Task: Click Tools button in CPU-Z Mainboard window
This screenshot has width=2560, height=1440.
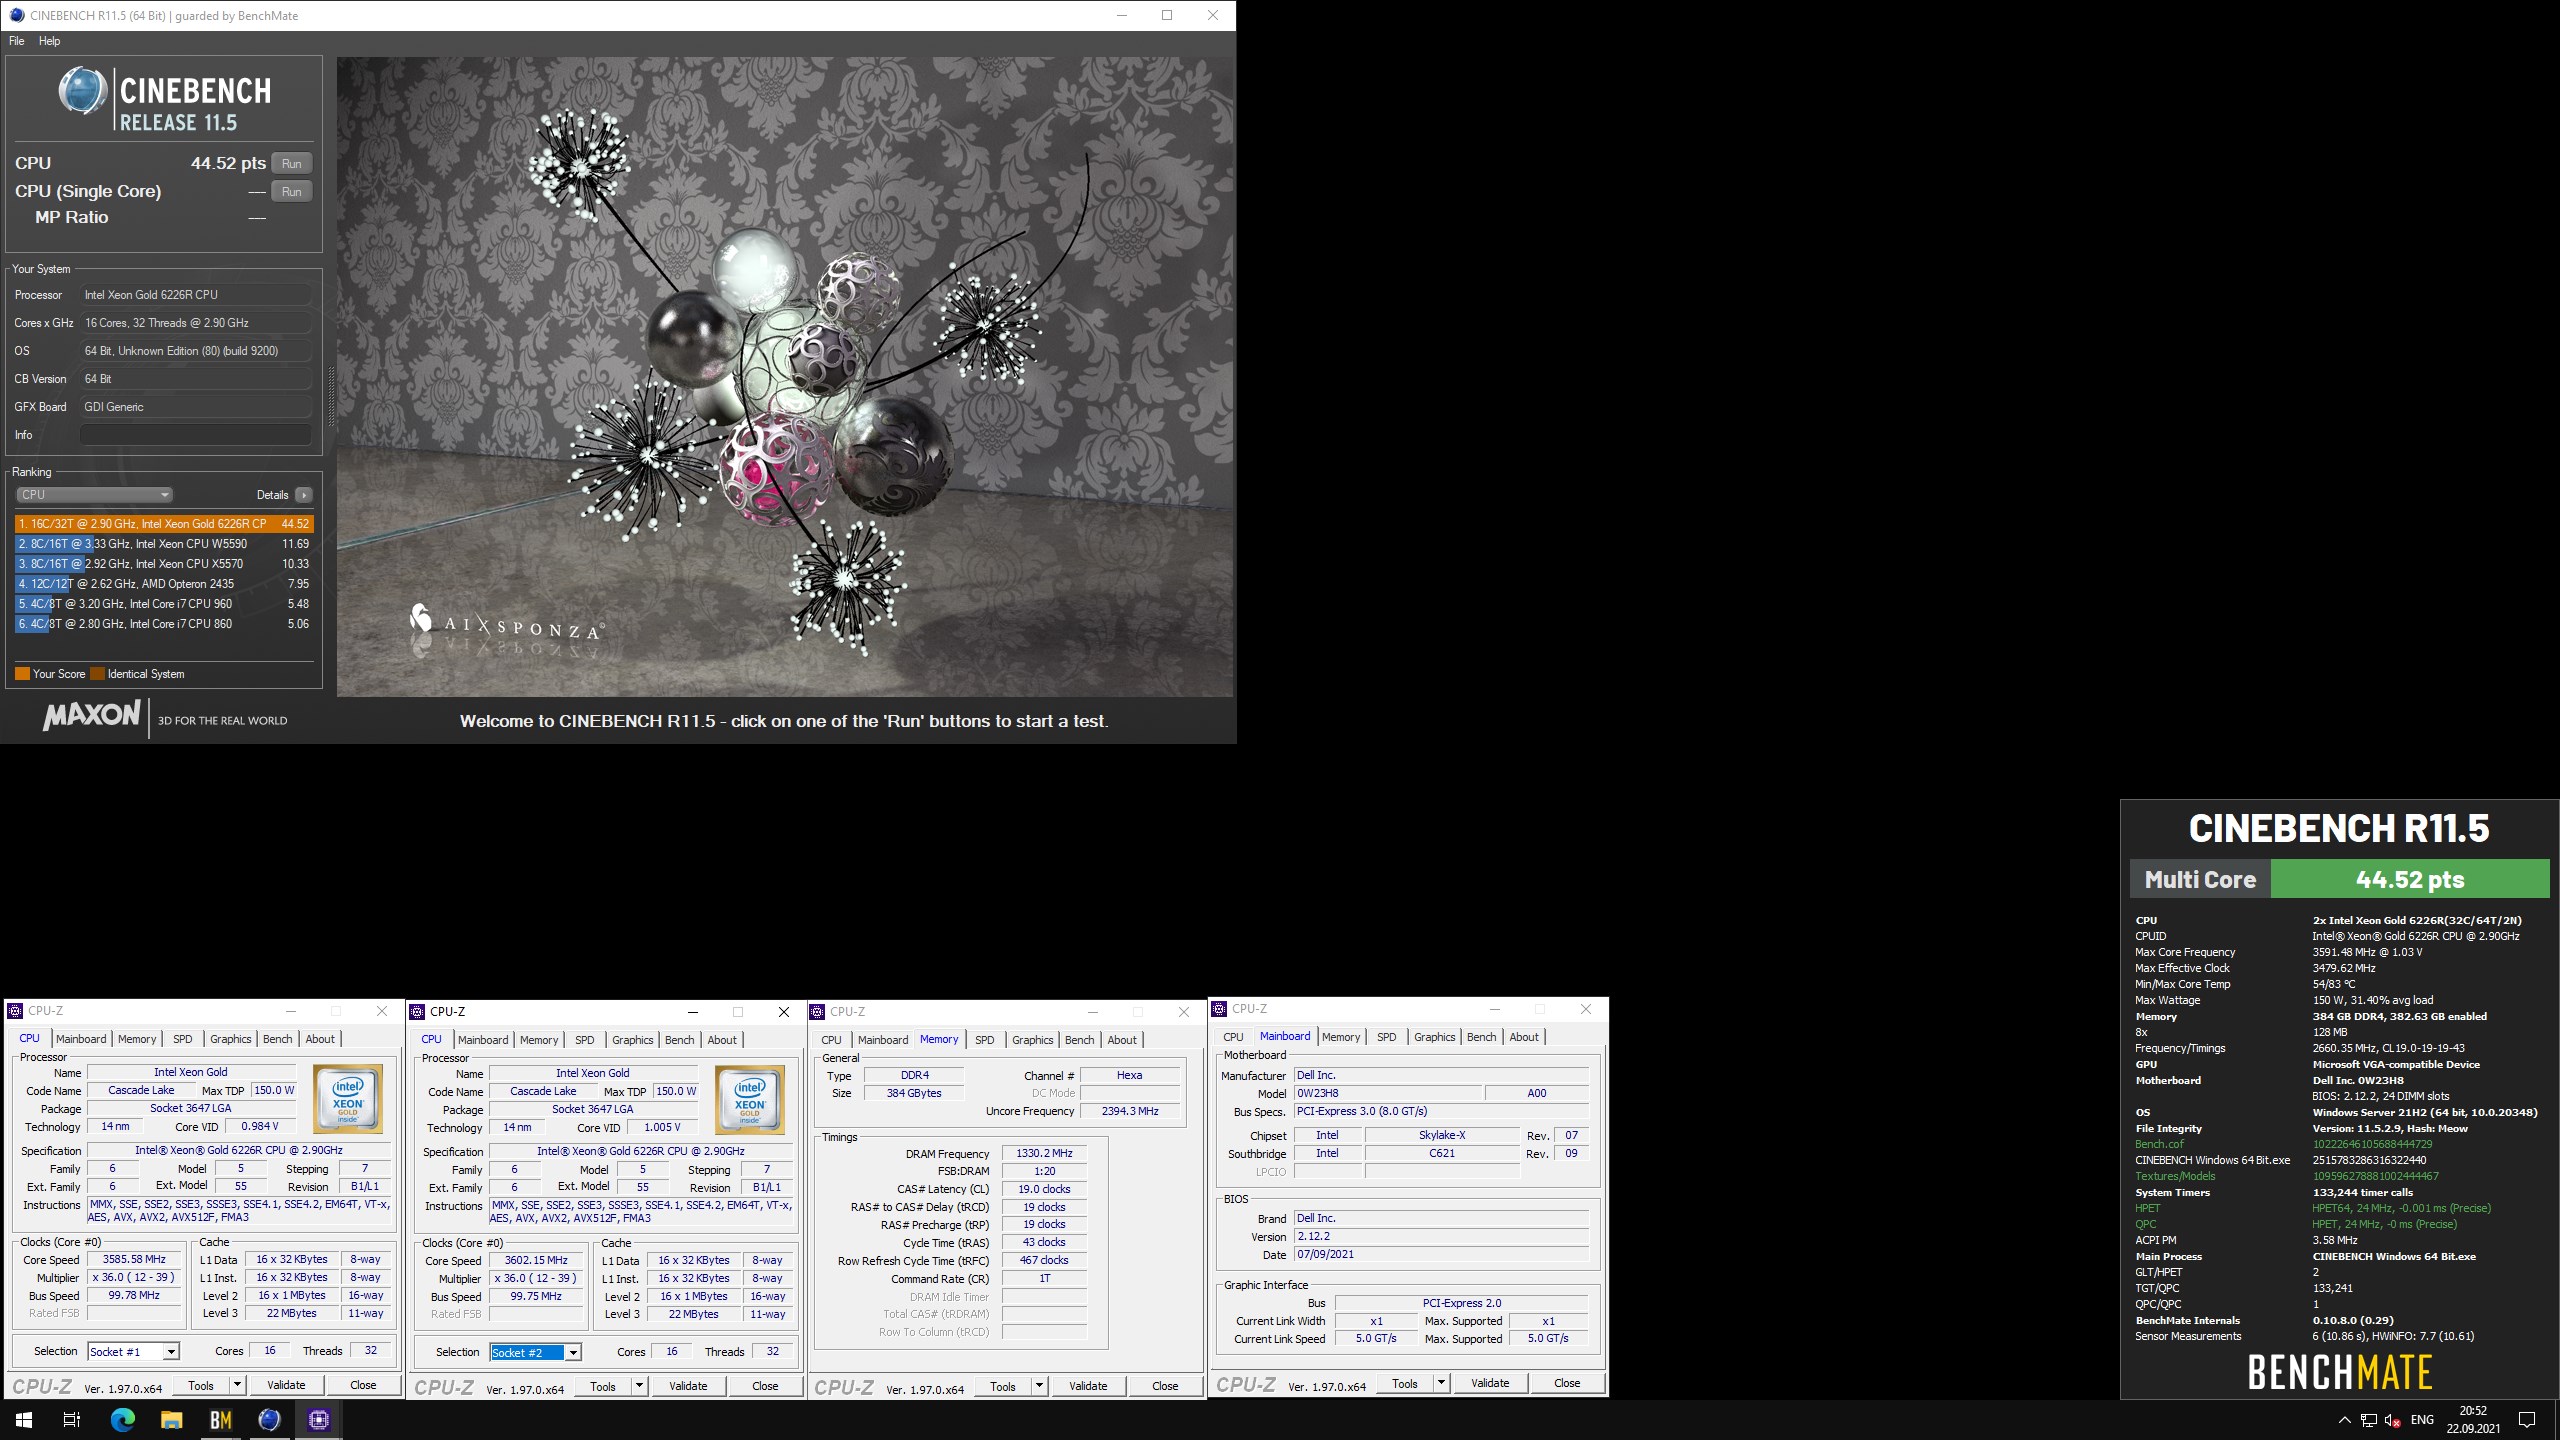Action: click(x=1404, y=1383)
